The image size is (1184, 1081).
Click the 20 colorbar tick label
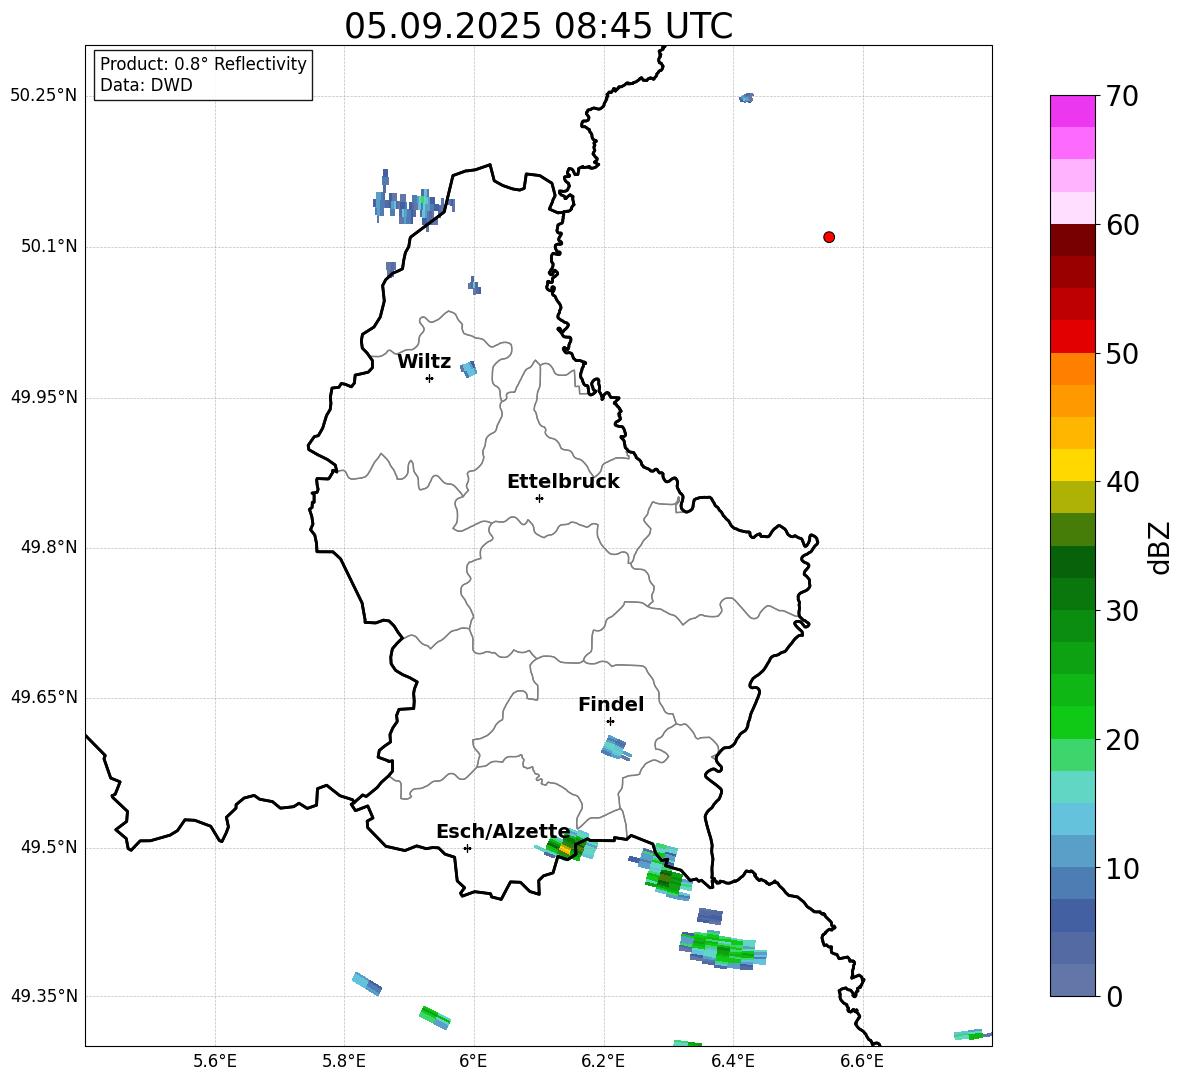(x=1122, y=740)
